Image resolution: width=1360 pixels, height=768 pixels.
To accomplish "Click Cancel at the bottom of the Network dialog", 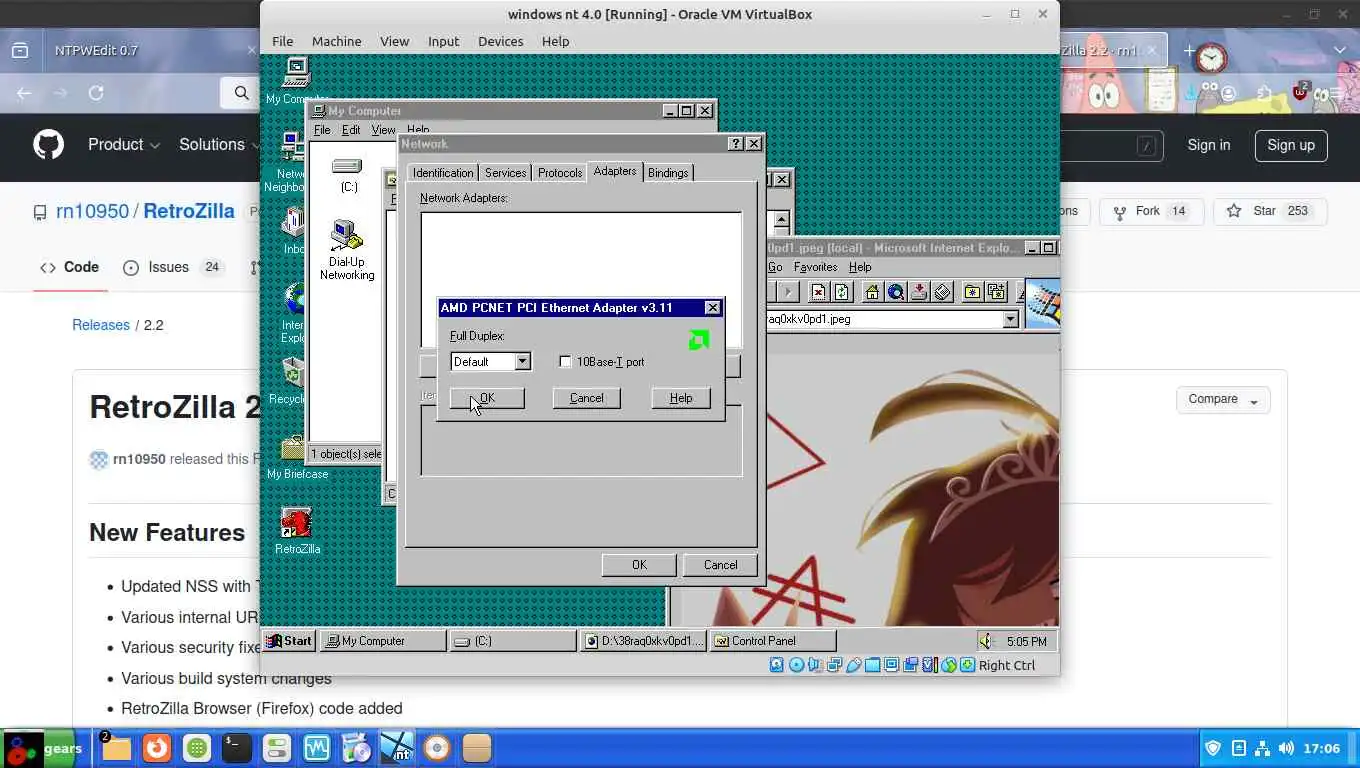I will coord(720,565).
